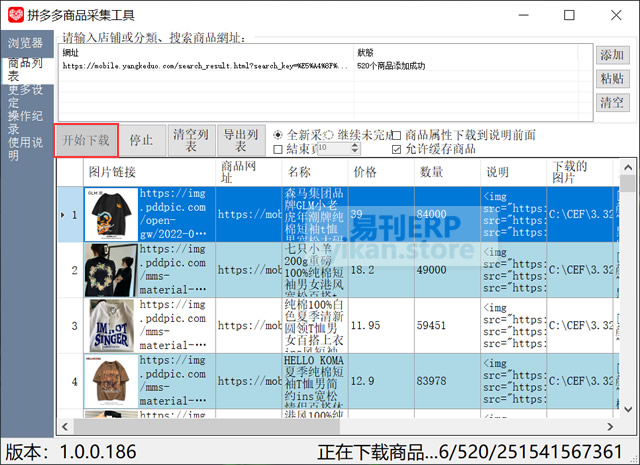
Task: Click the brown HELLO KOMA shirt thumbnail
Action: pos(110,381)
